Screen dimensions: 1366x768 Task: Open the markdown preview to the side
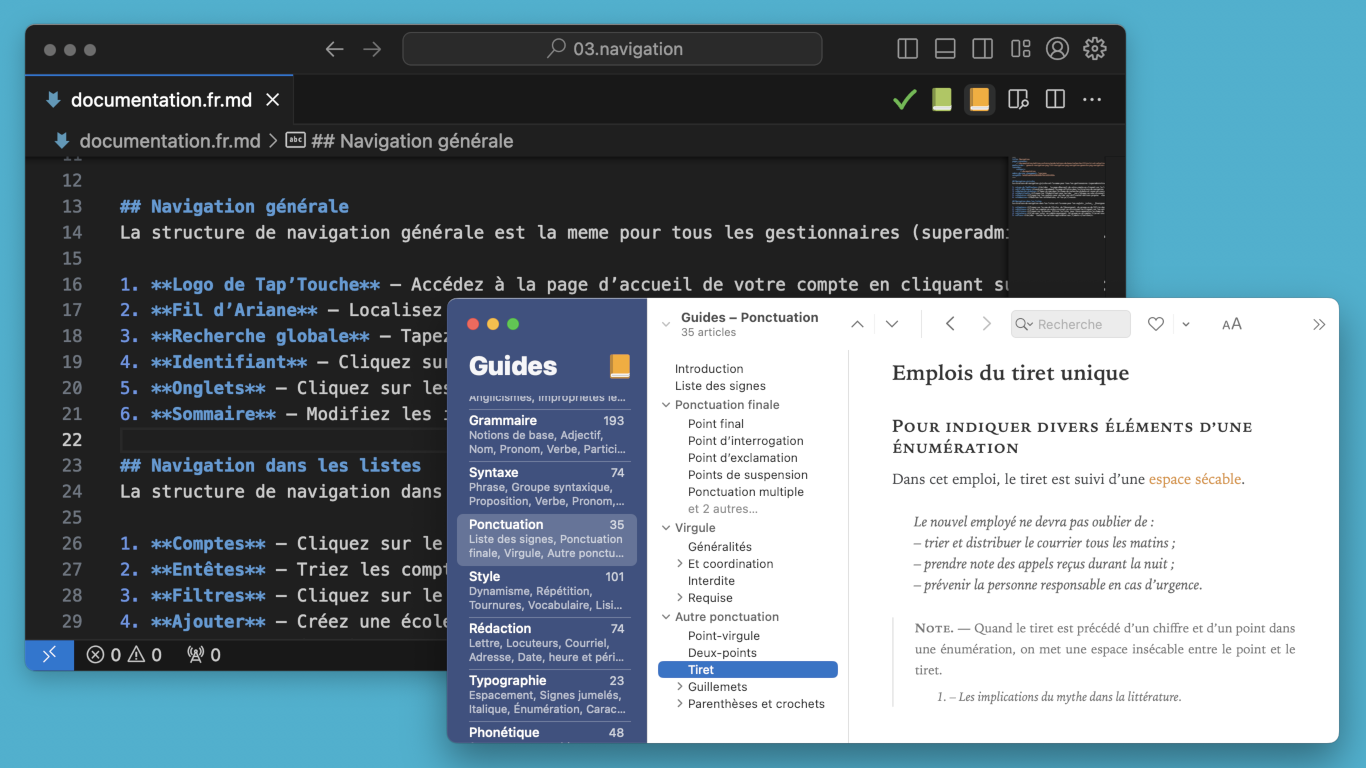(x=1018, y=100)
